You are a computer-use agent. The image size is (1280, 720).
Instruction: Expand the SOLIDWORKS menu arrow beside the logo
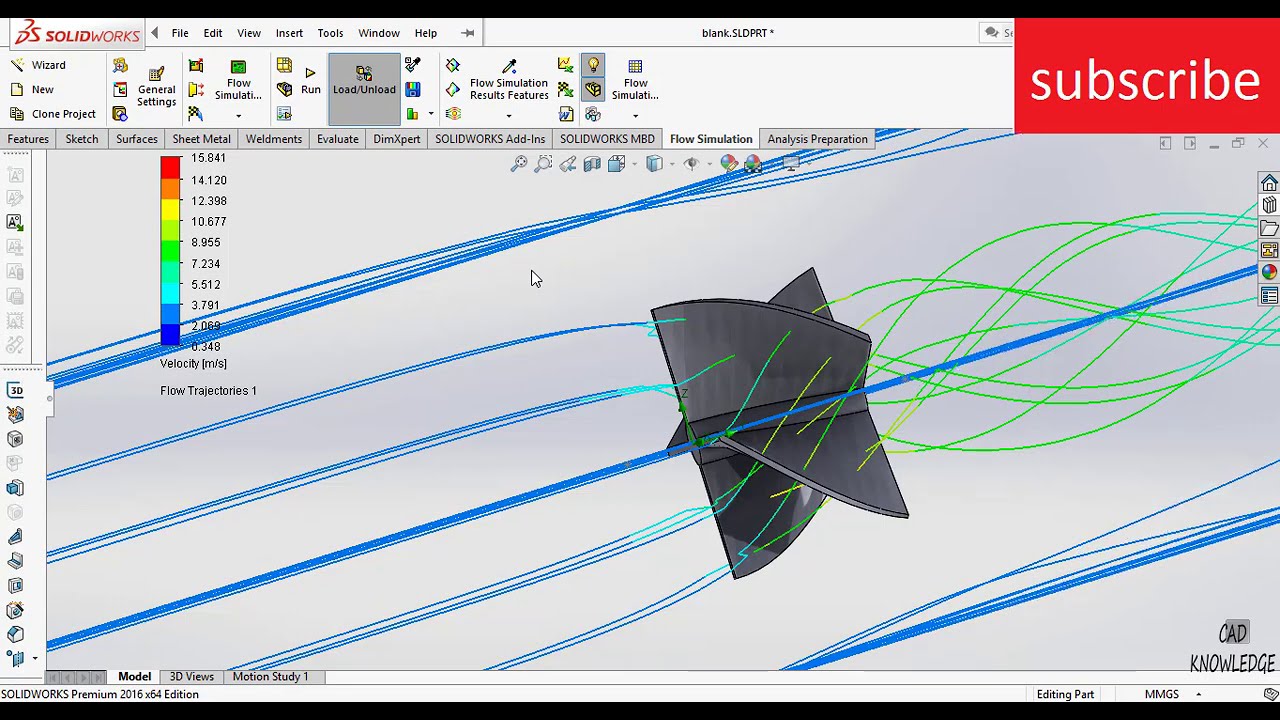155,33
